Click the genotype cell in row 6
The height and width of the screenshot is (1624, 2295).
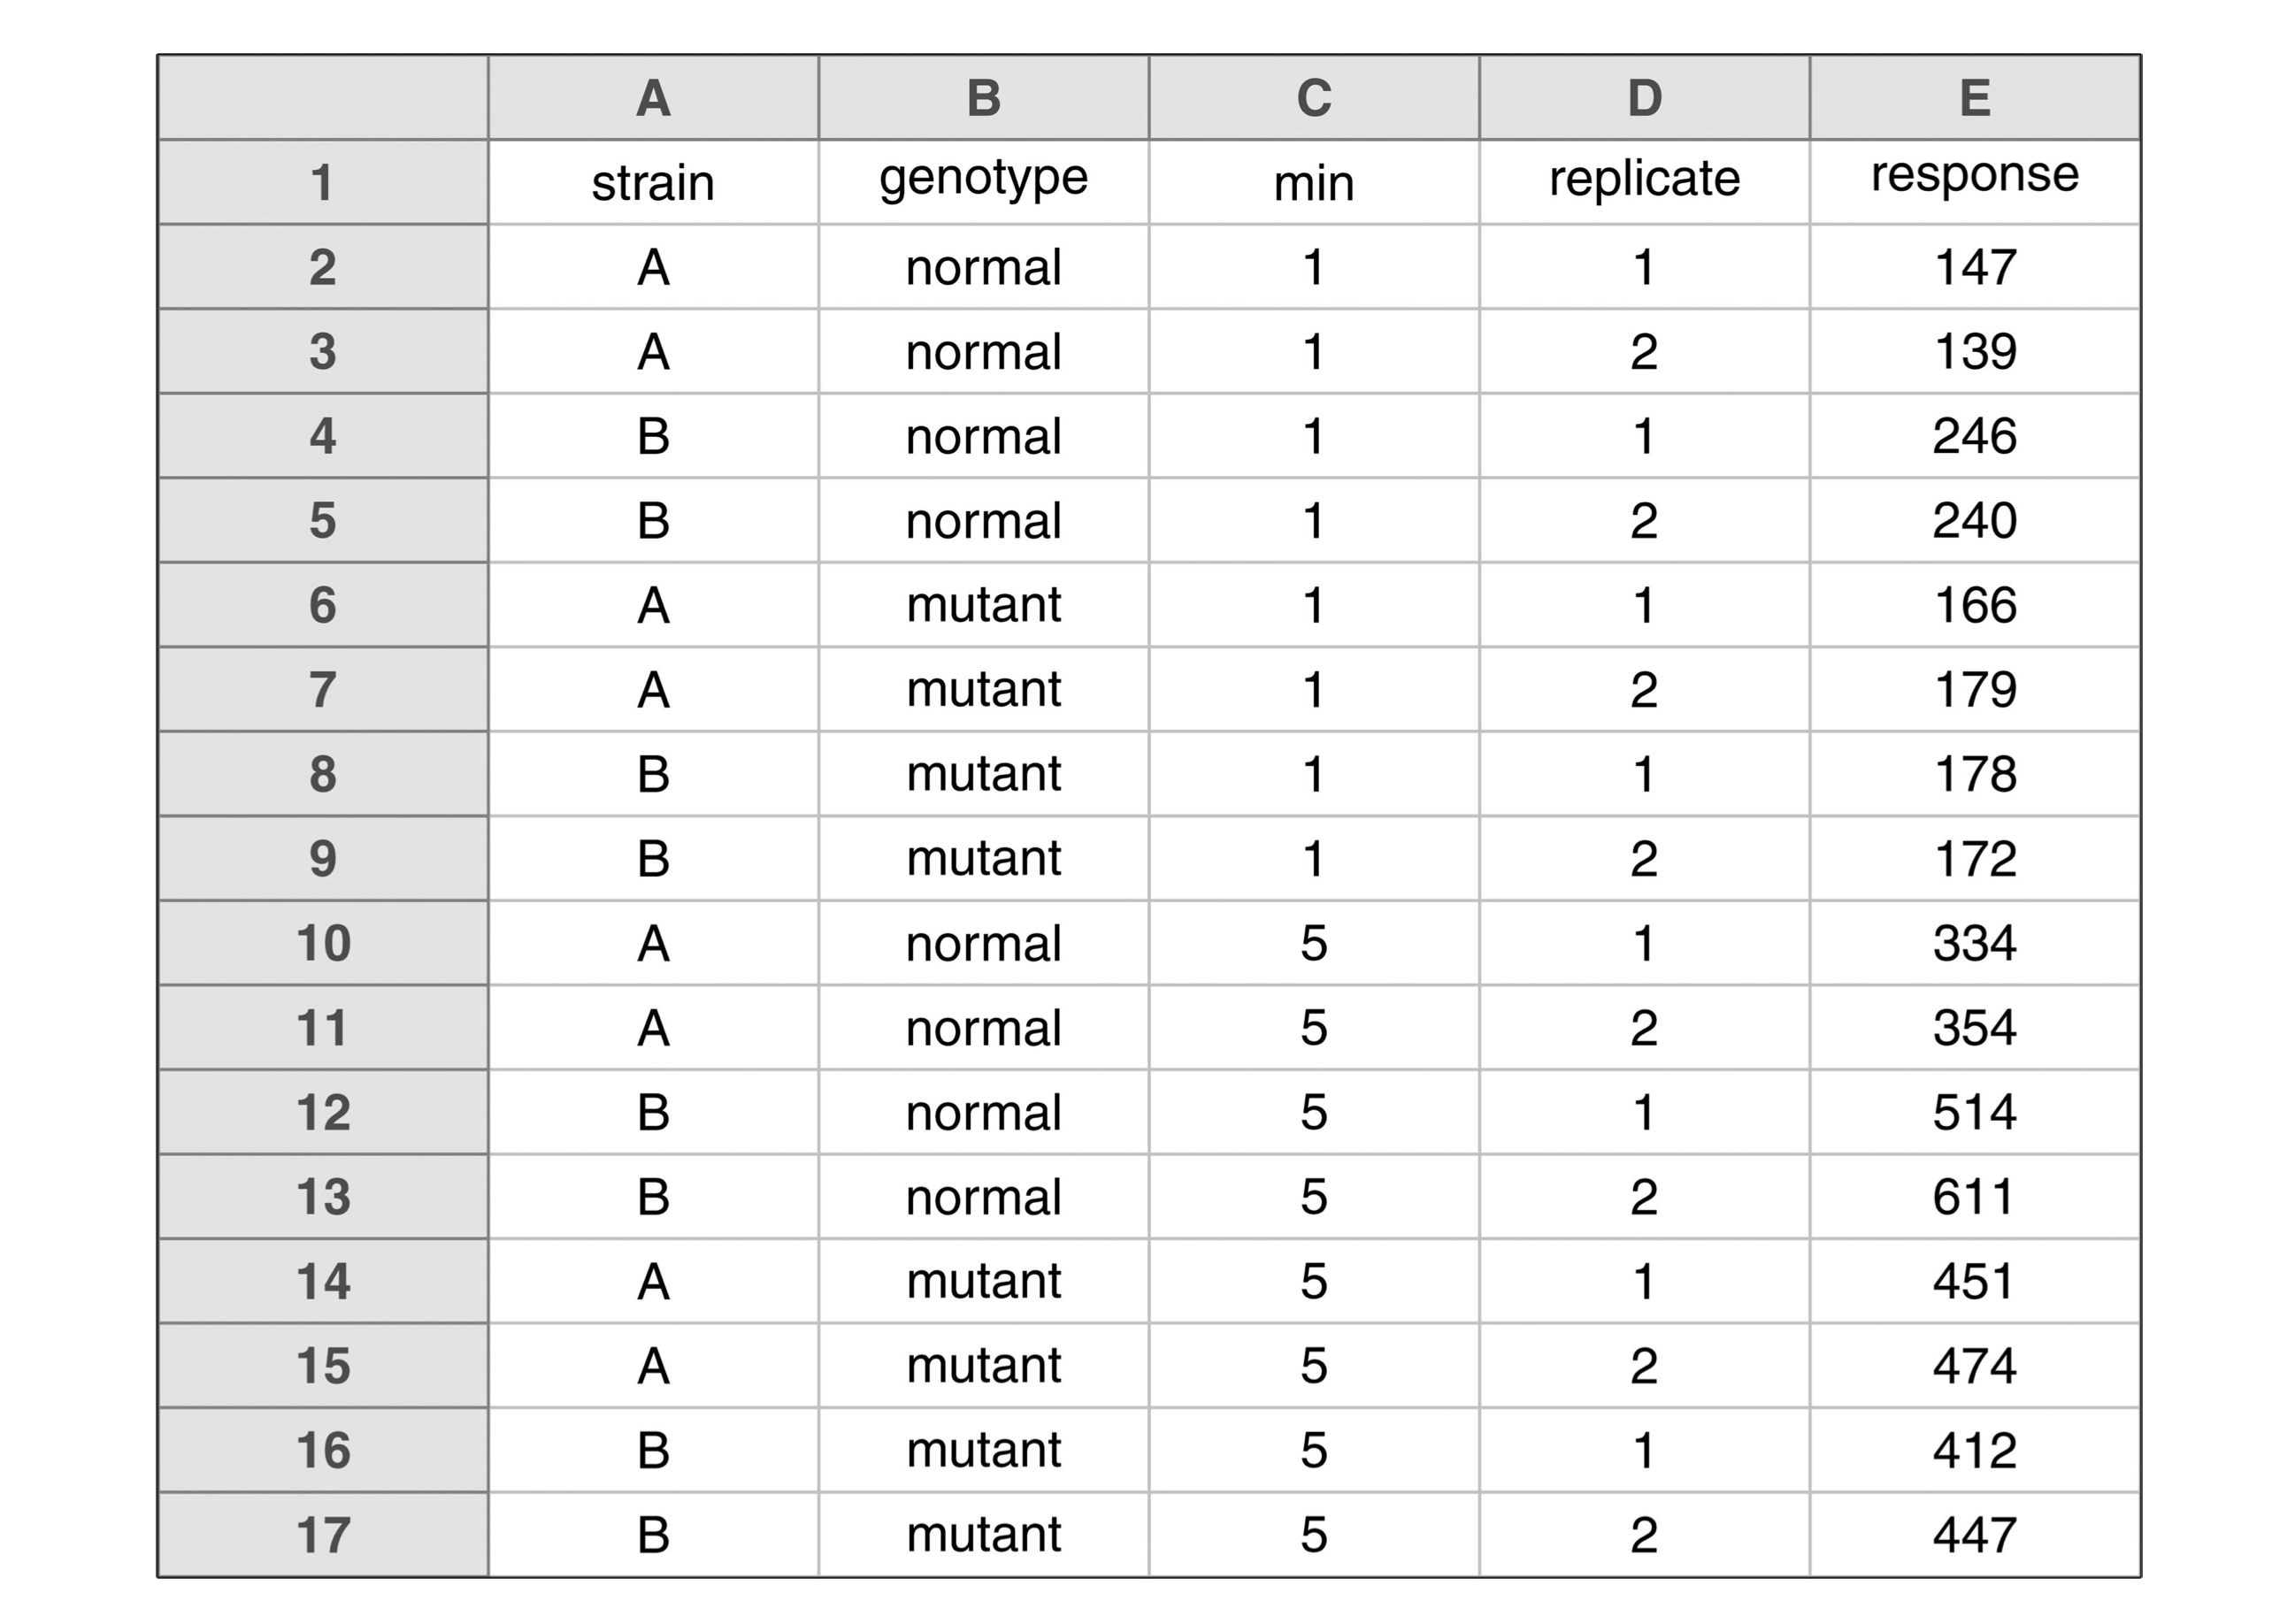983,605
